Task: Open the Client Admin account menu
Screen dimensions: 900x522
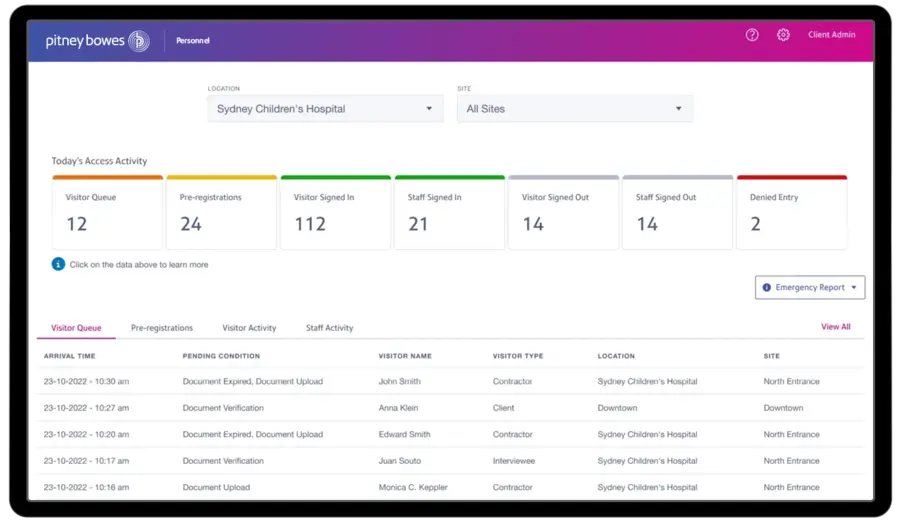Action: click(x=831, y=35)
